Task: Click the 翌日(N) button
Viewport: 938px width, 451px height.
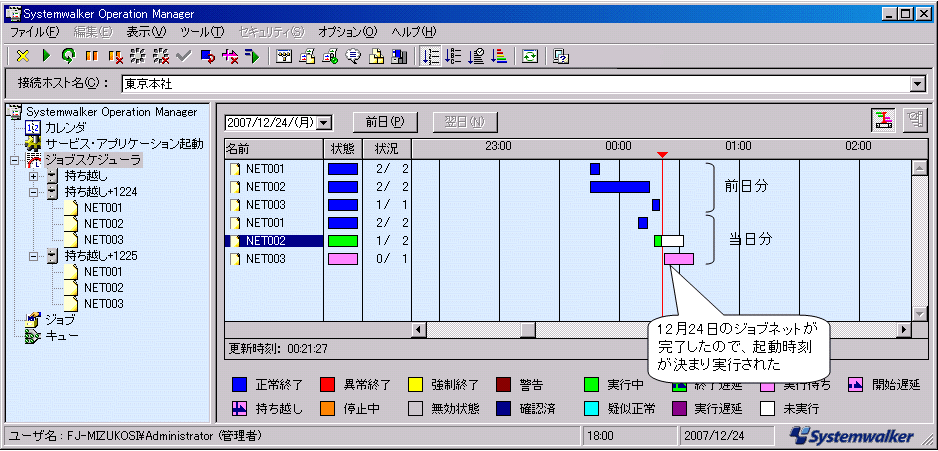Action: pyautogui.click(x=465, y=122)
